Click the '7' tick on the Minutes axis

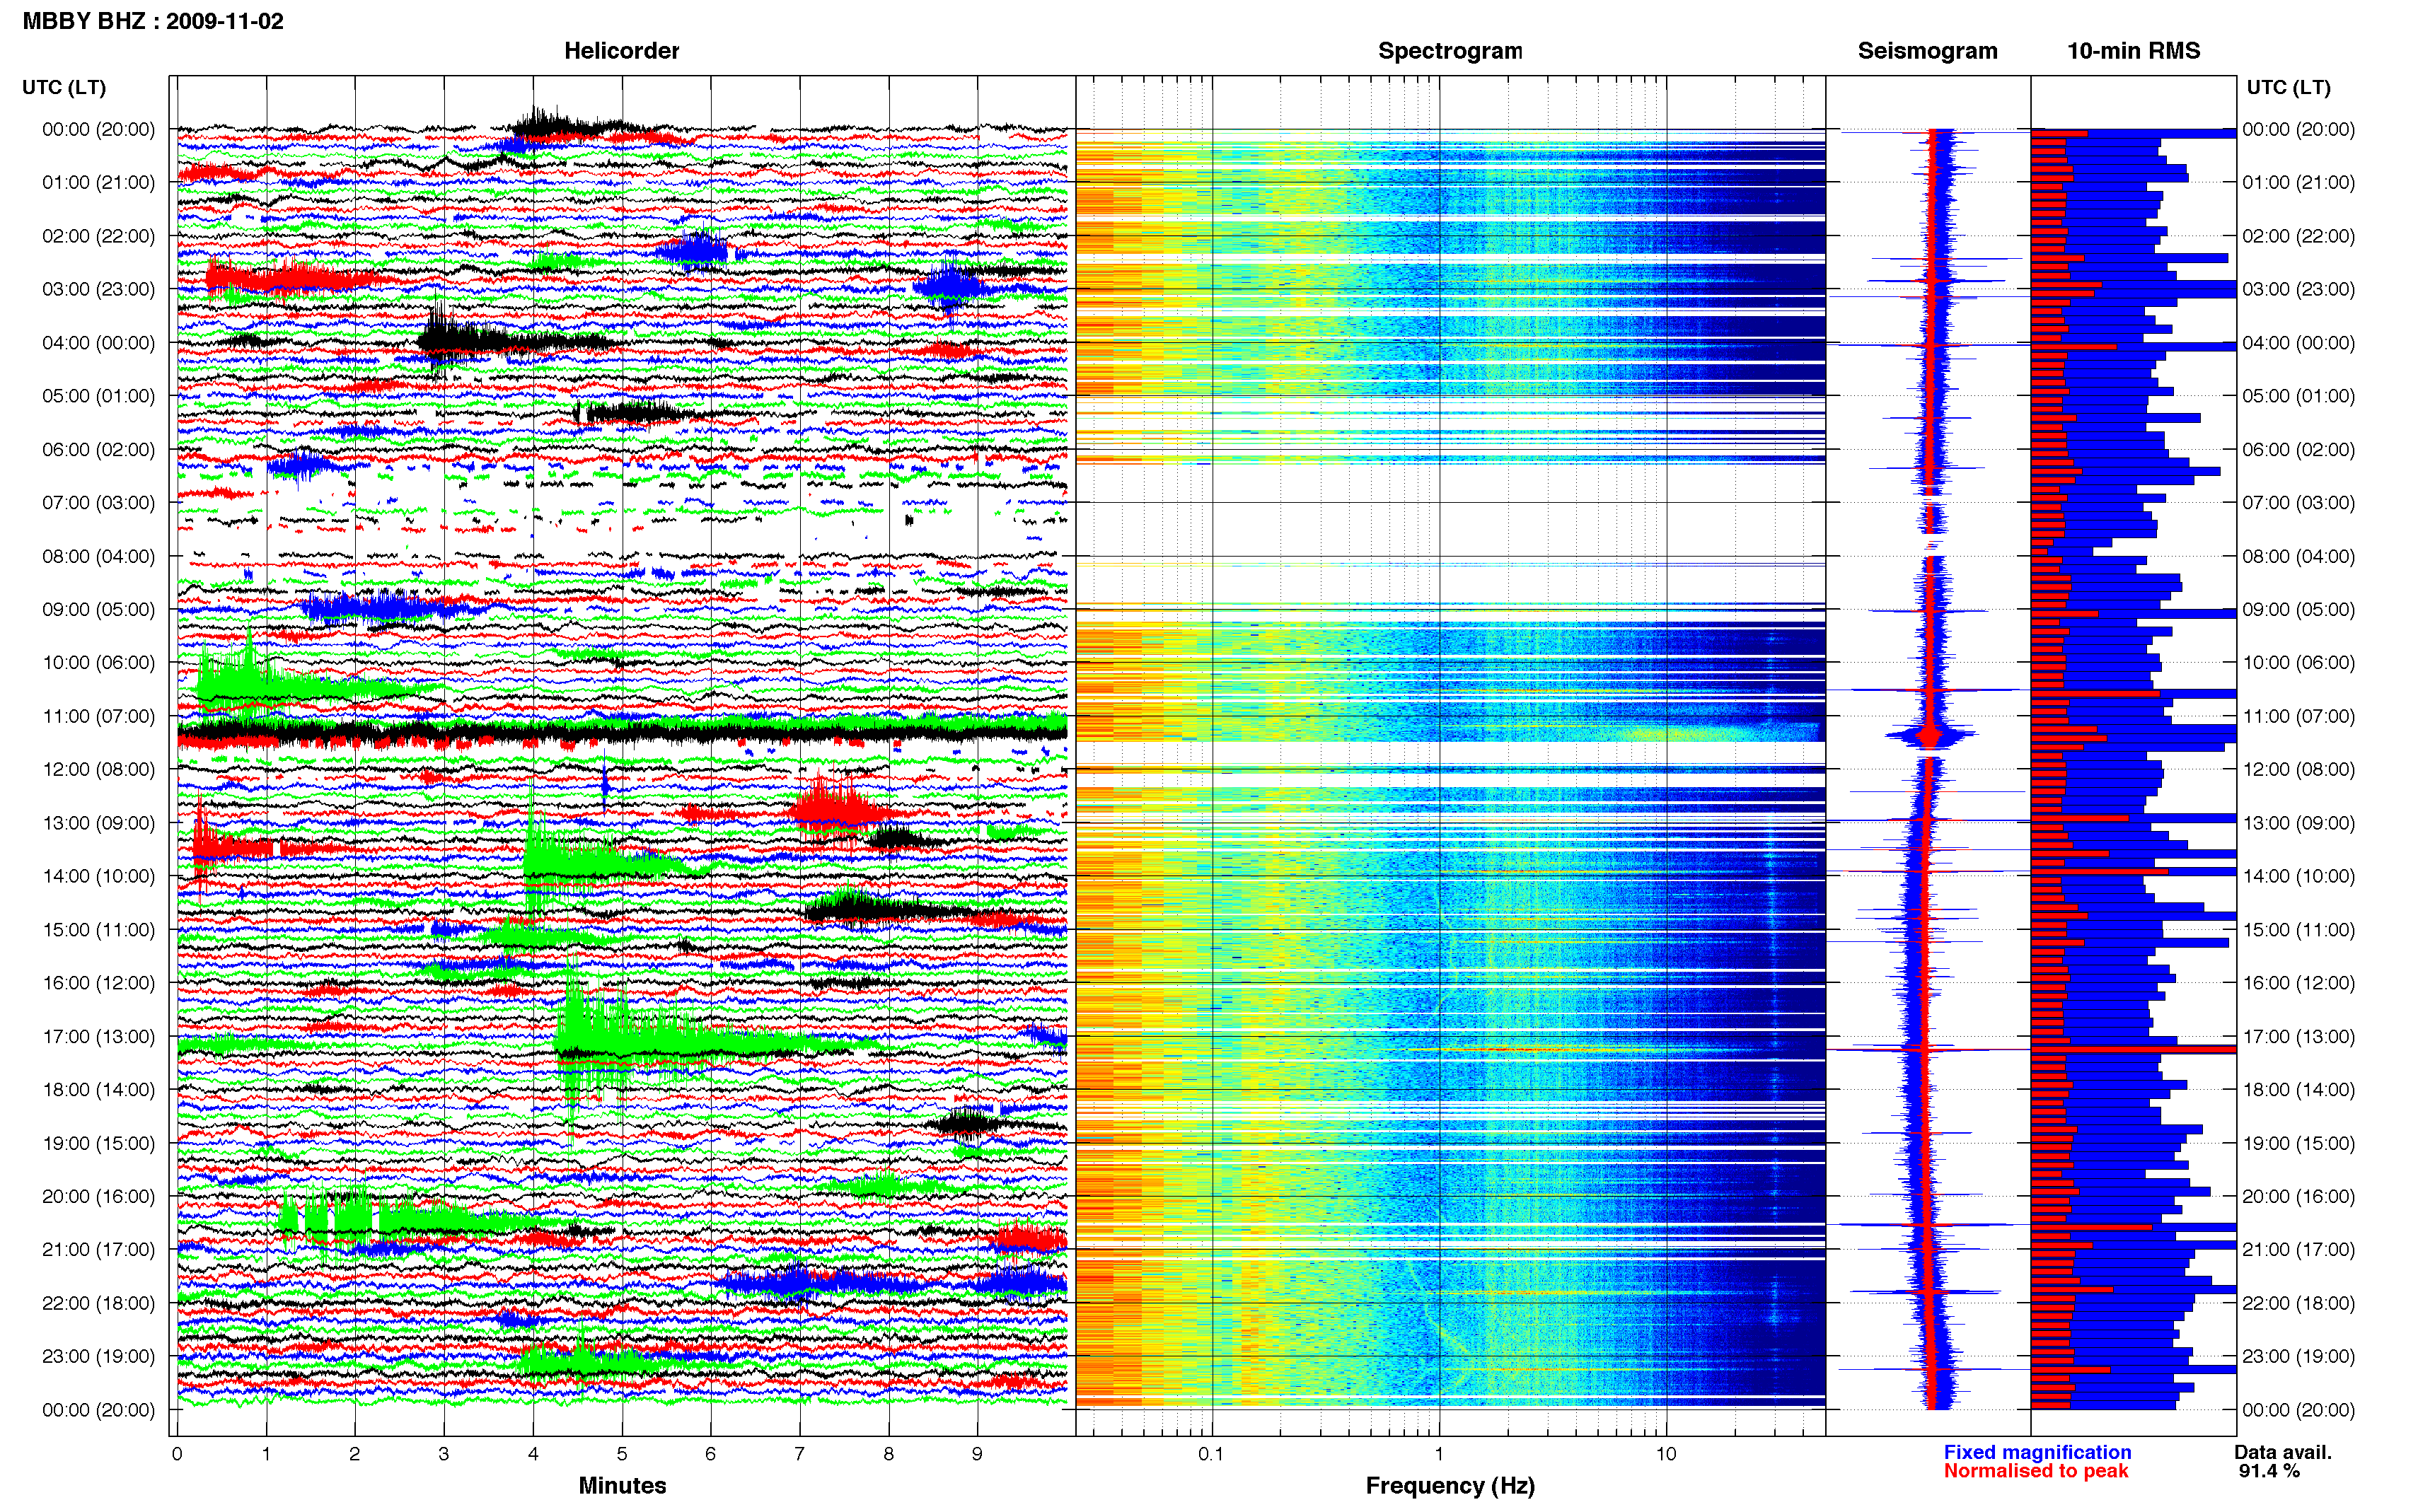pyautogui.click(x=799, y=1455)
